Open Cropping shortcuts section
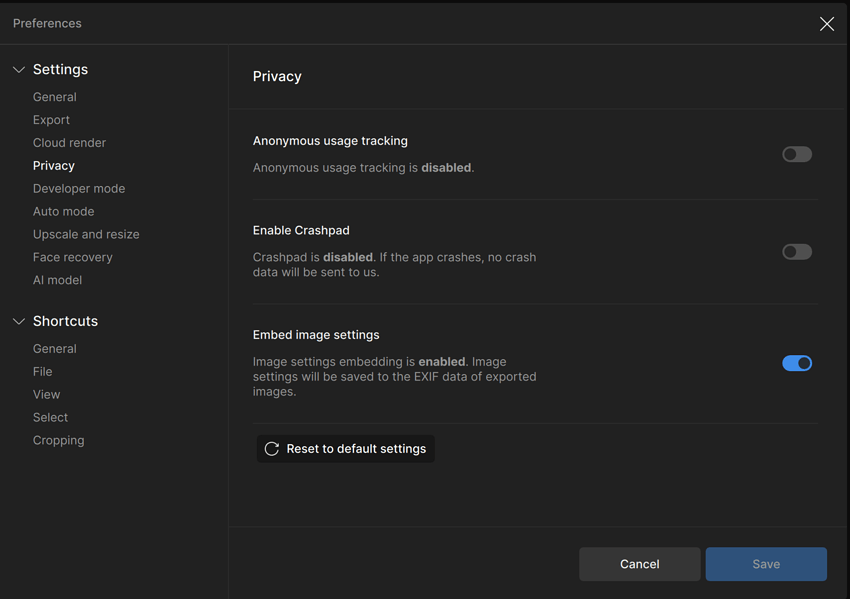Image resolution: width=850 pixels, height=599 pixels. [x=58, y=440]
